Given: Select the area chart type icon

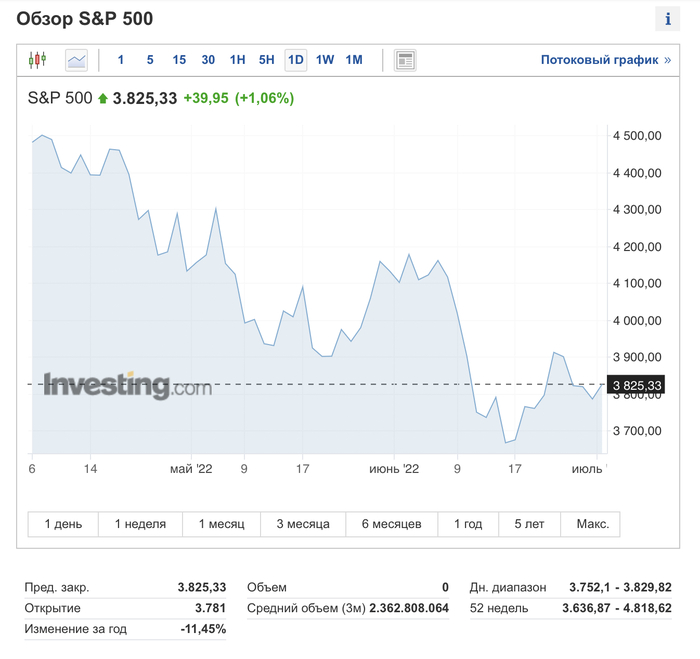Looking at the screenshot, I should click(x=77, y=60).
